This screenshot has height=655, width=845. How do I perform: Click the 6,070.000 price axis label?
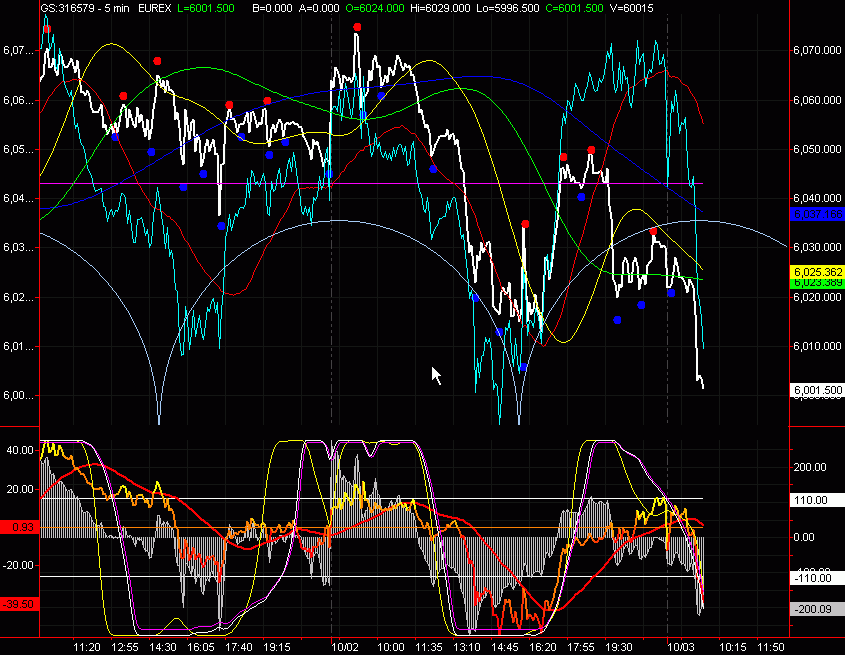(817, 50)
